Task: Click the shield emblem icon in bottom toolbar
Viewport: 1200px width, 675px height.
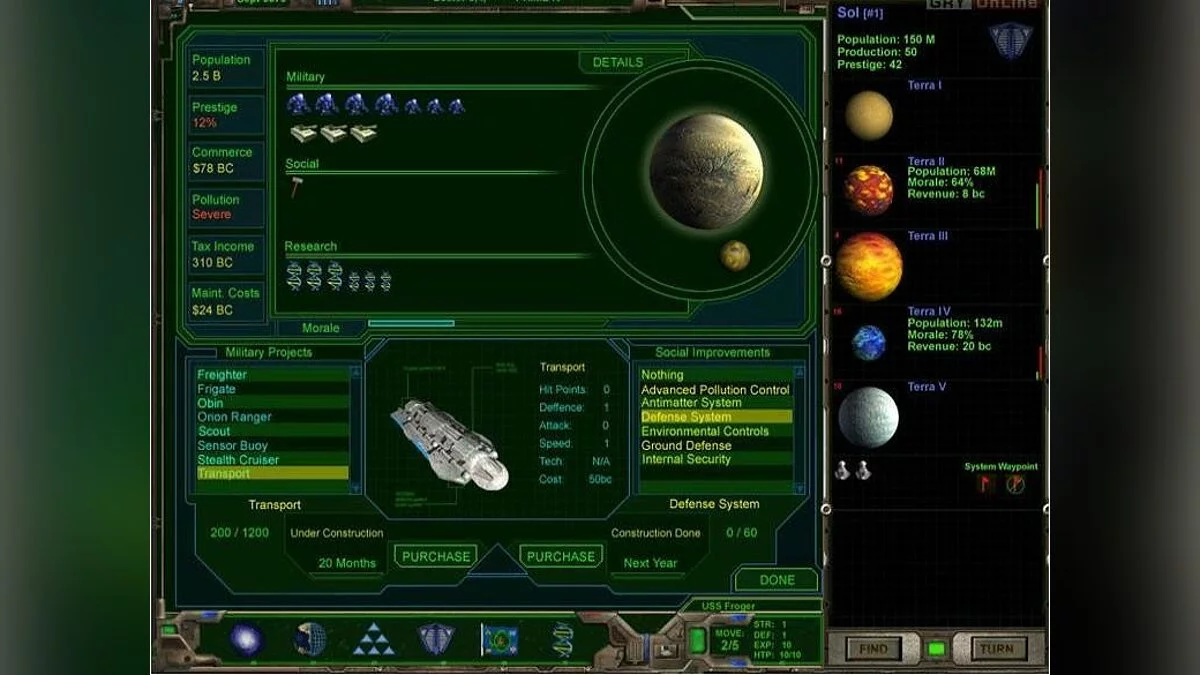Action: (x=436, y=638)
